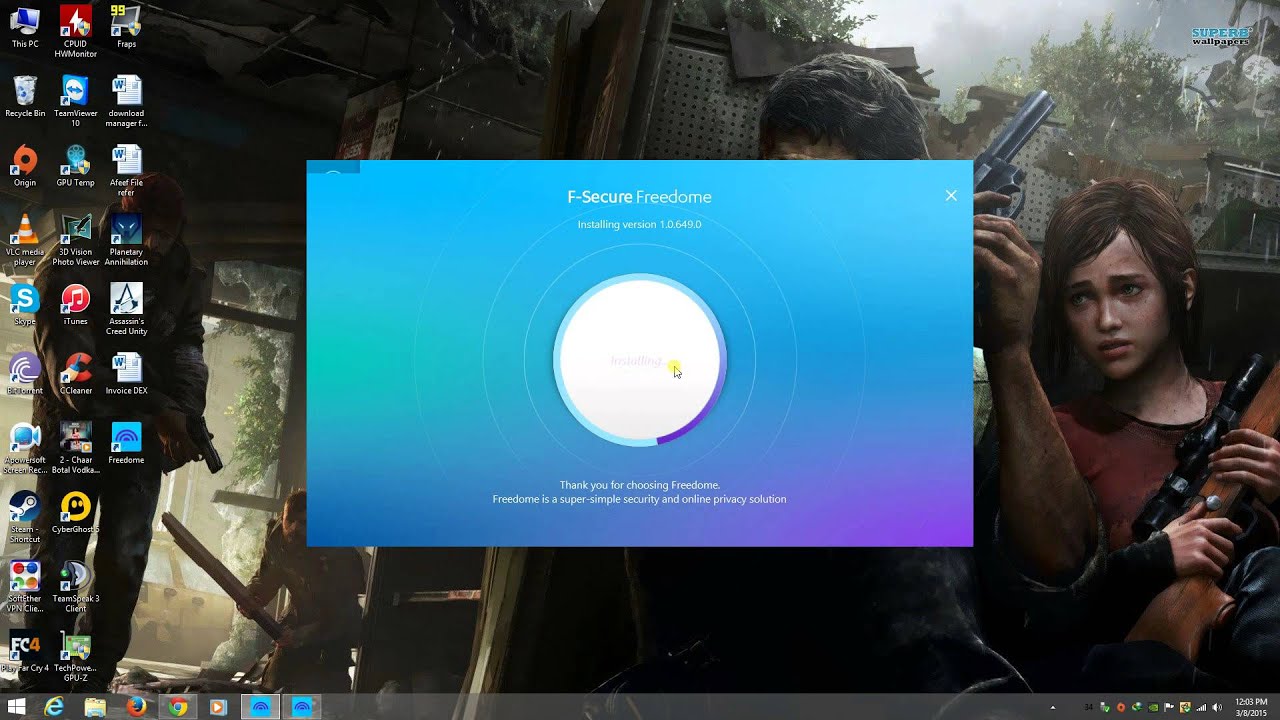Select the TeamSpeak 3 Client shortcut

pos(75,586)
